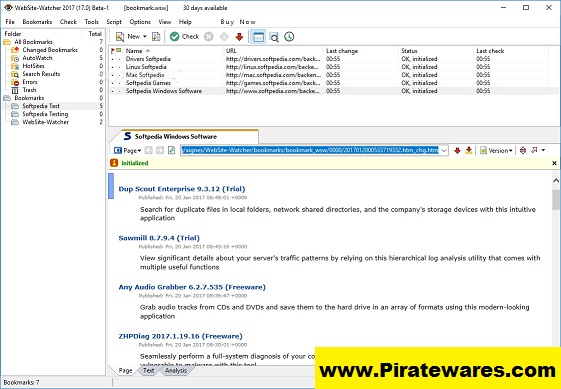Click the green clock AutoWatch icon
Viewport: 561px width, 389px height.
289,37
